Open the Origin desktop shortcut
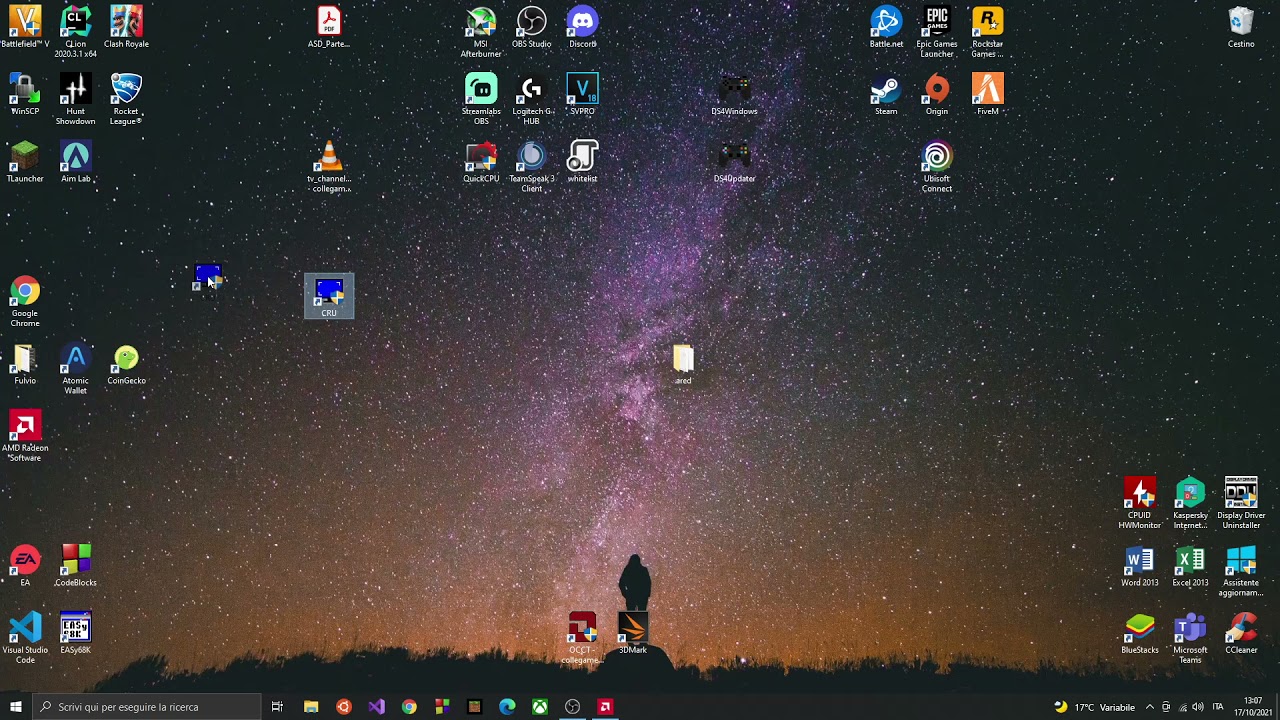The image size is (1280, 720). (x=937, y=94)
